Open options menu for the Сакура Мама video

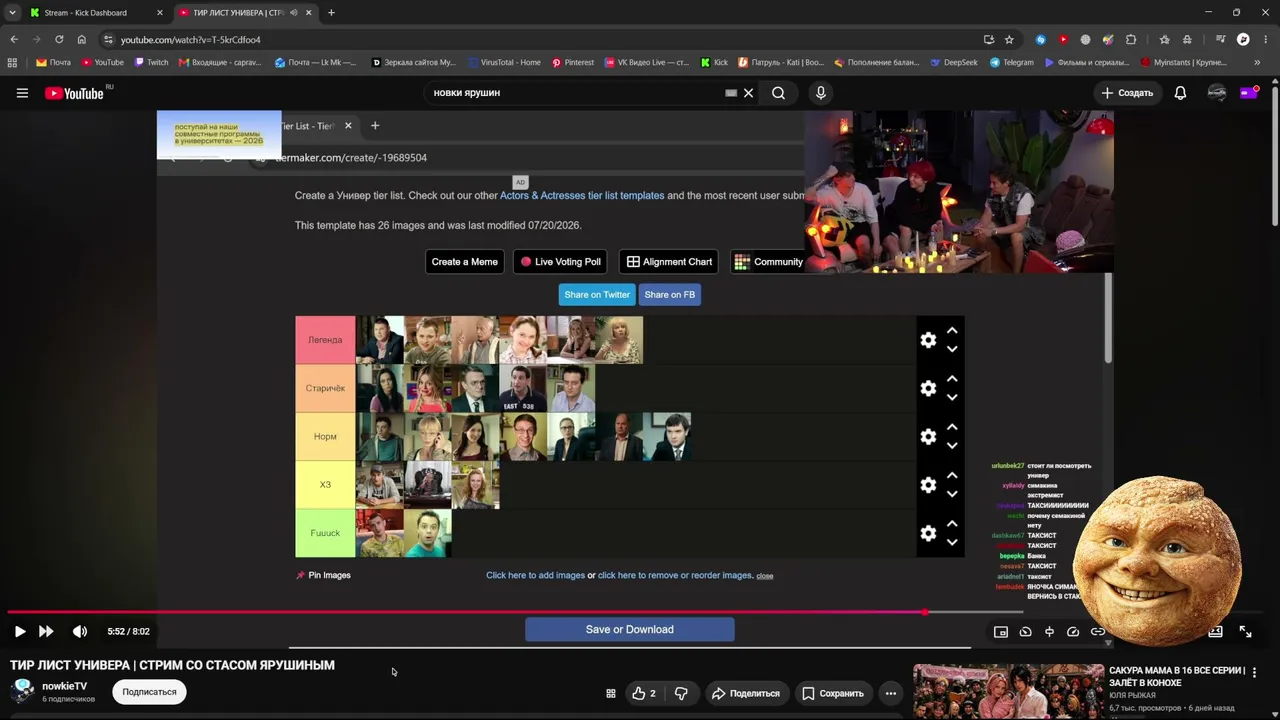pyautogui.click(x=1254, y=672)
